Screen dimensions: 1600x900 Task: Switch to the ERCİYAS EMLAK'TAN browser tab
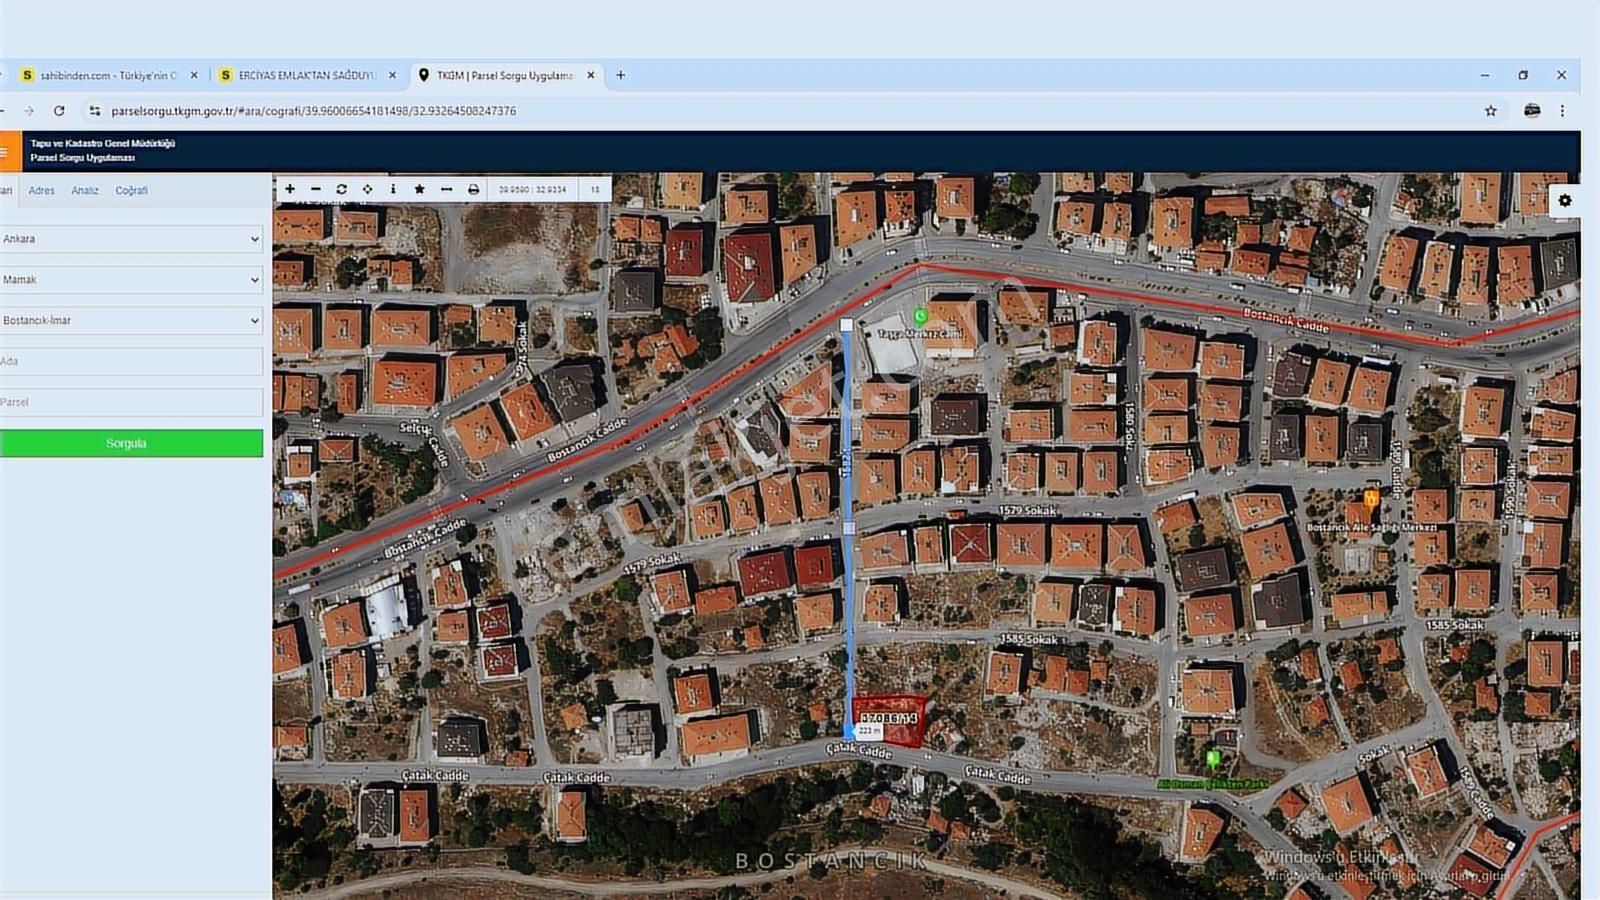[x=308, y=75]
